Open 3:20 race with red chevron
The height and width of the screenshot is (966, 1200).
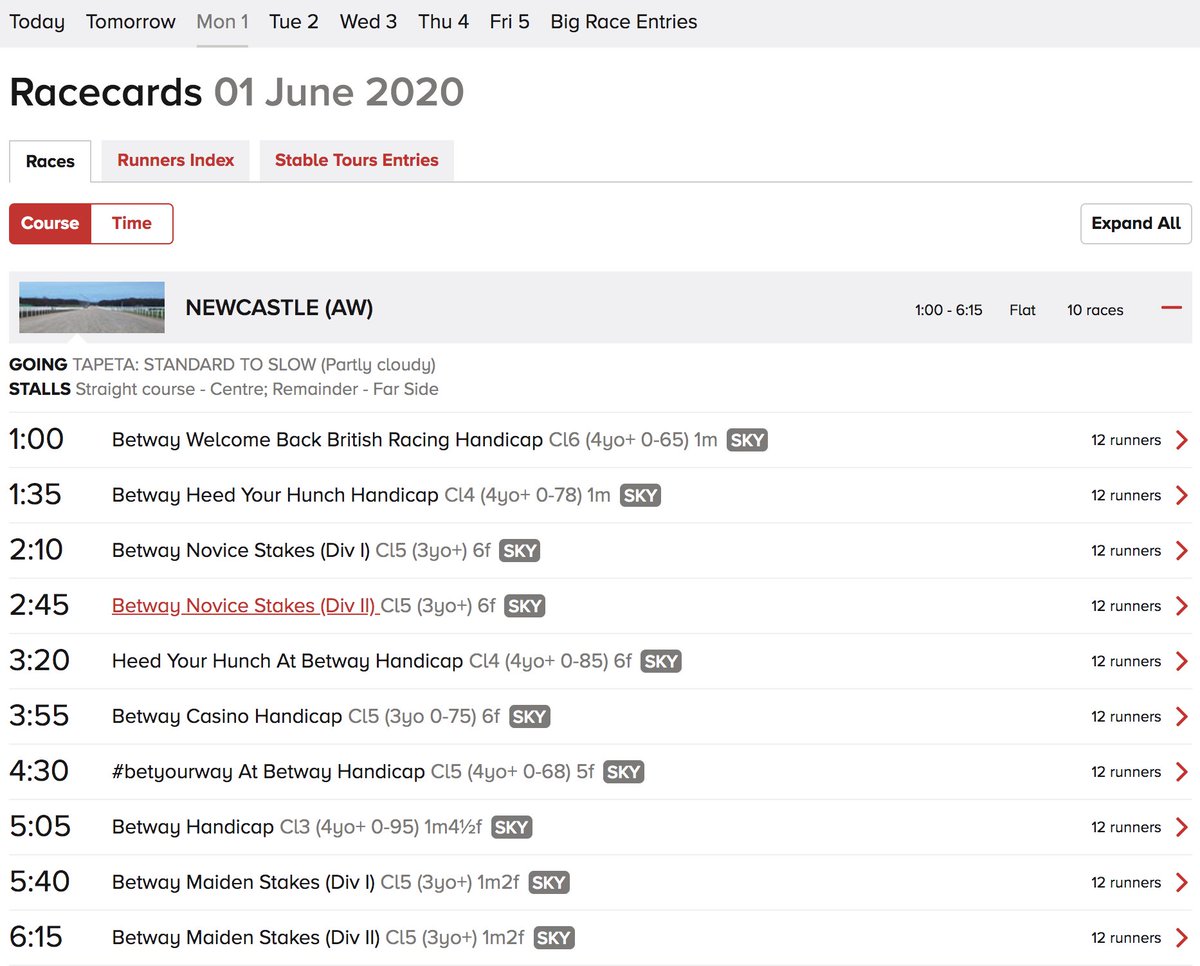[1182, 661]
